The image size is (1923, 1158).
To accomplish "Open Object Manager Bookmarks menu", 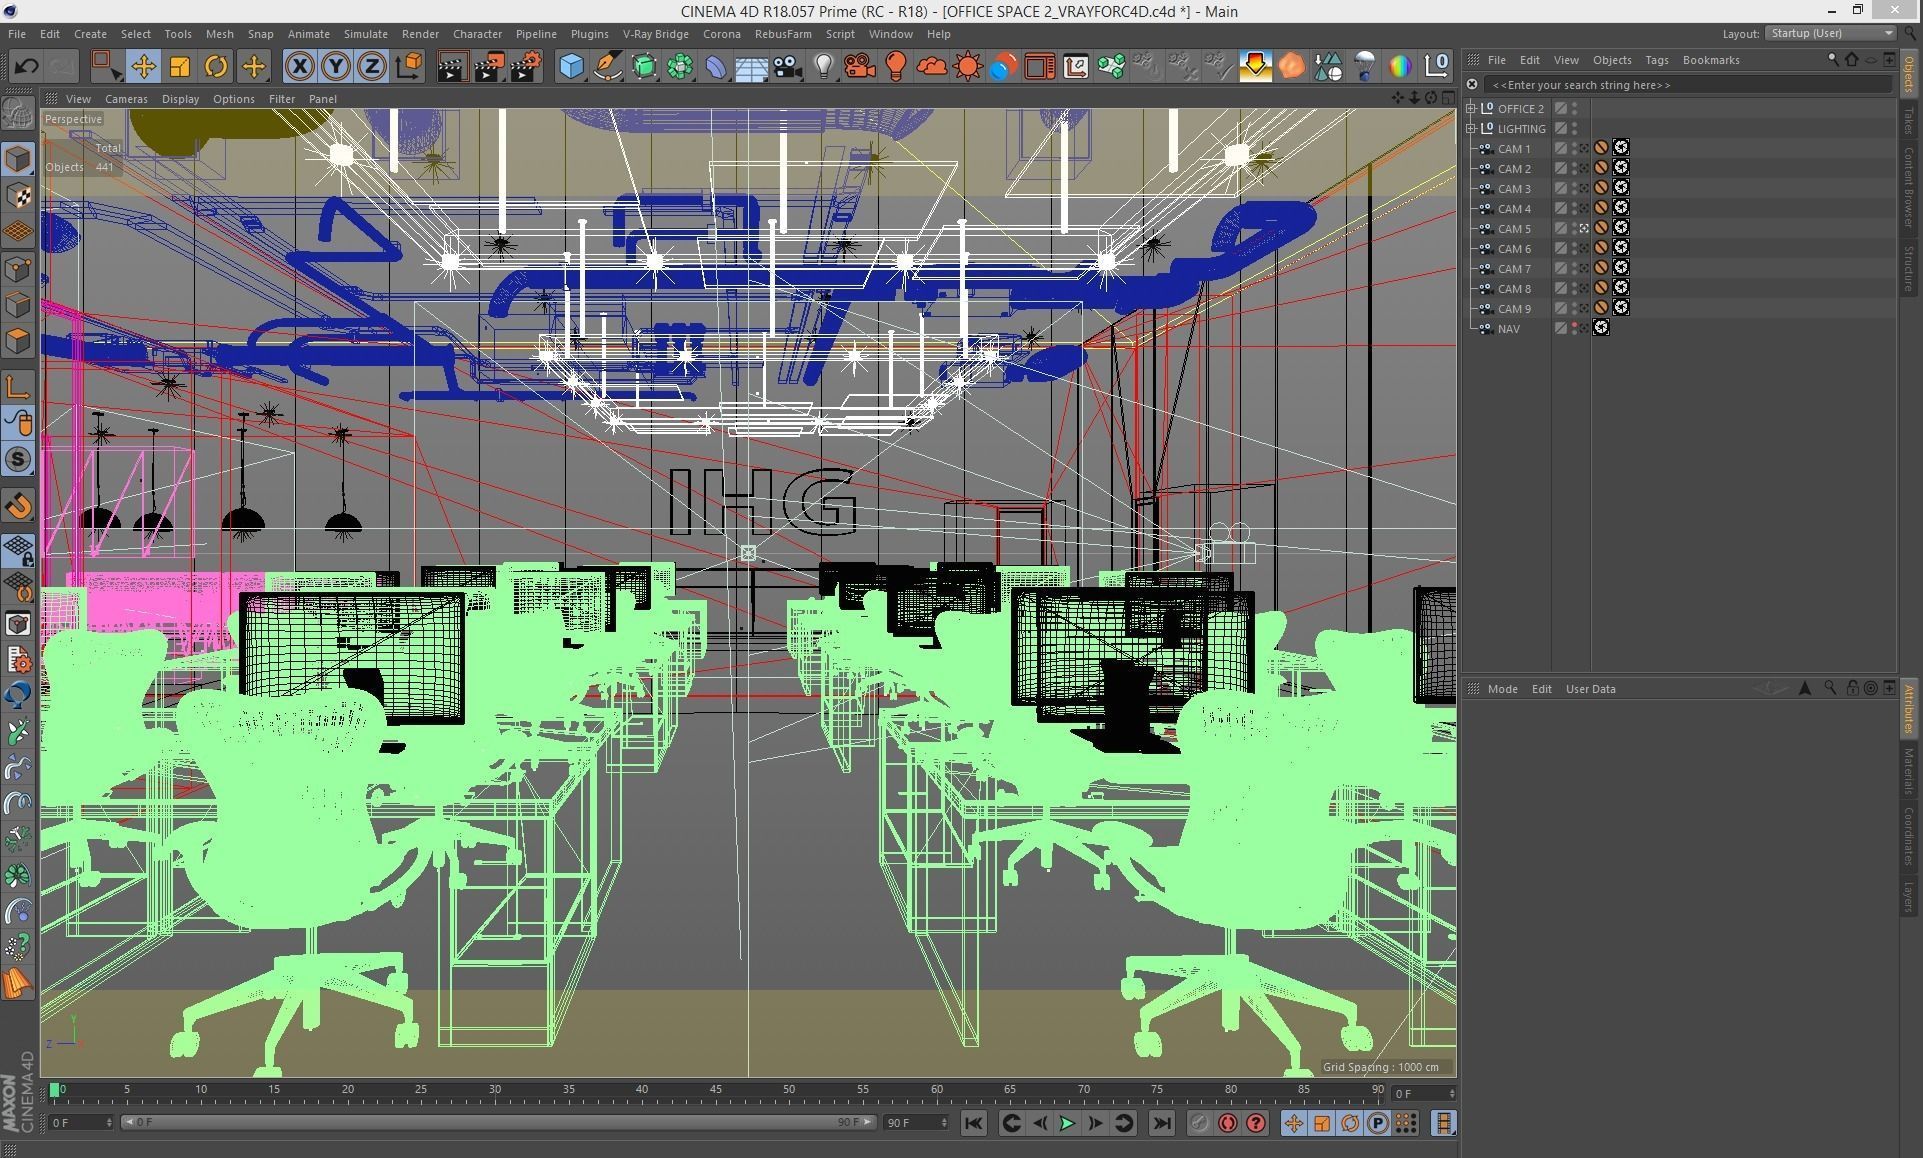I will [1711, 60].
